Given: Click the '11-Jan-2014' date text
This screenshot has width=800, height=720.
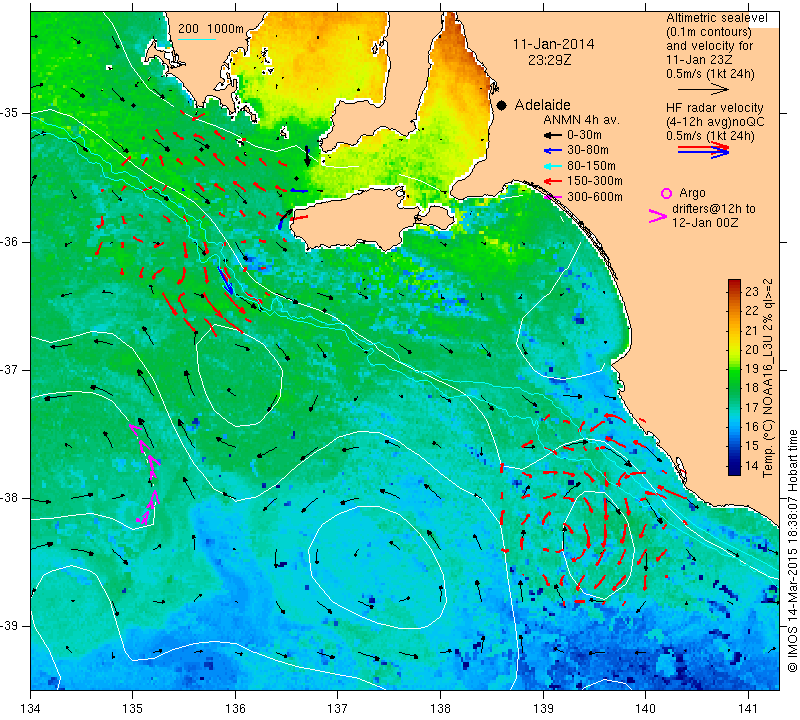Looking at the screenshot, I should [554, 44].
